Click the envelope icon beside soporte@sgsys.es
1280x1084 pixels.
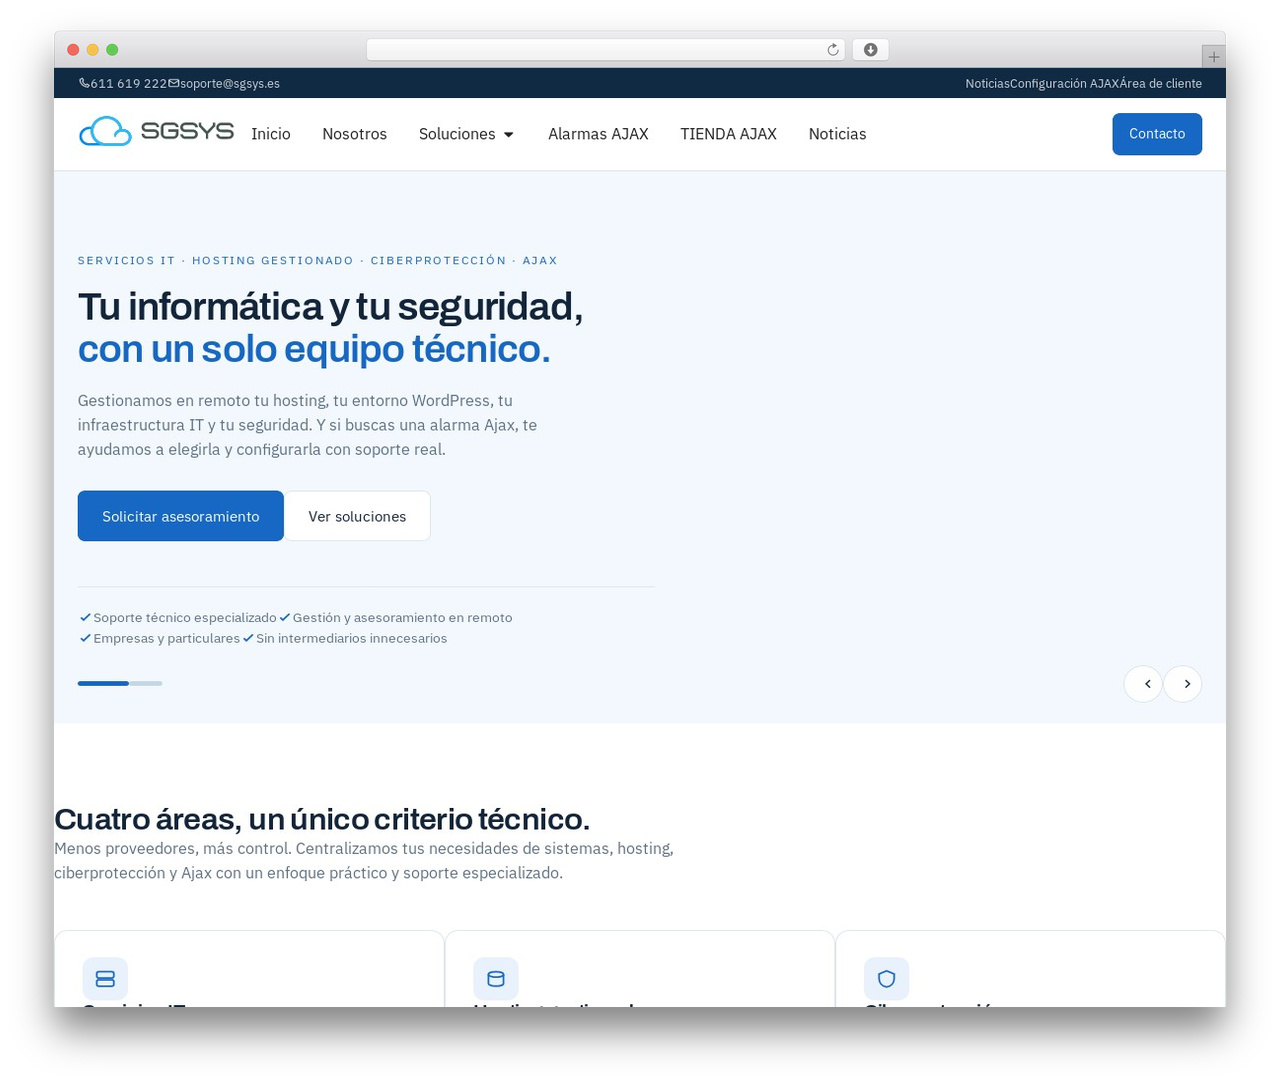tap(174, 83)
